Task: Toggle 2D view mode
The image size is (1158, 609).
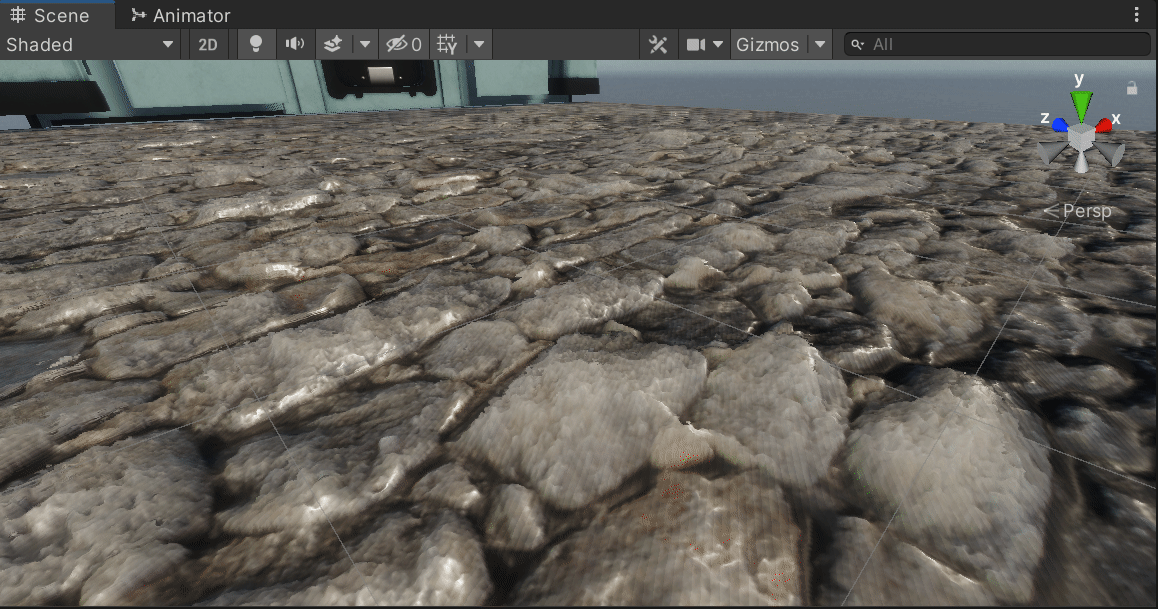Action: (208, 44)
